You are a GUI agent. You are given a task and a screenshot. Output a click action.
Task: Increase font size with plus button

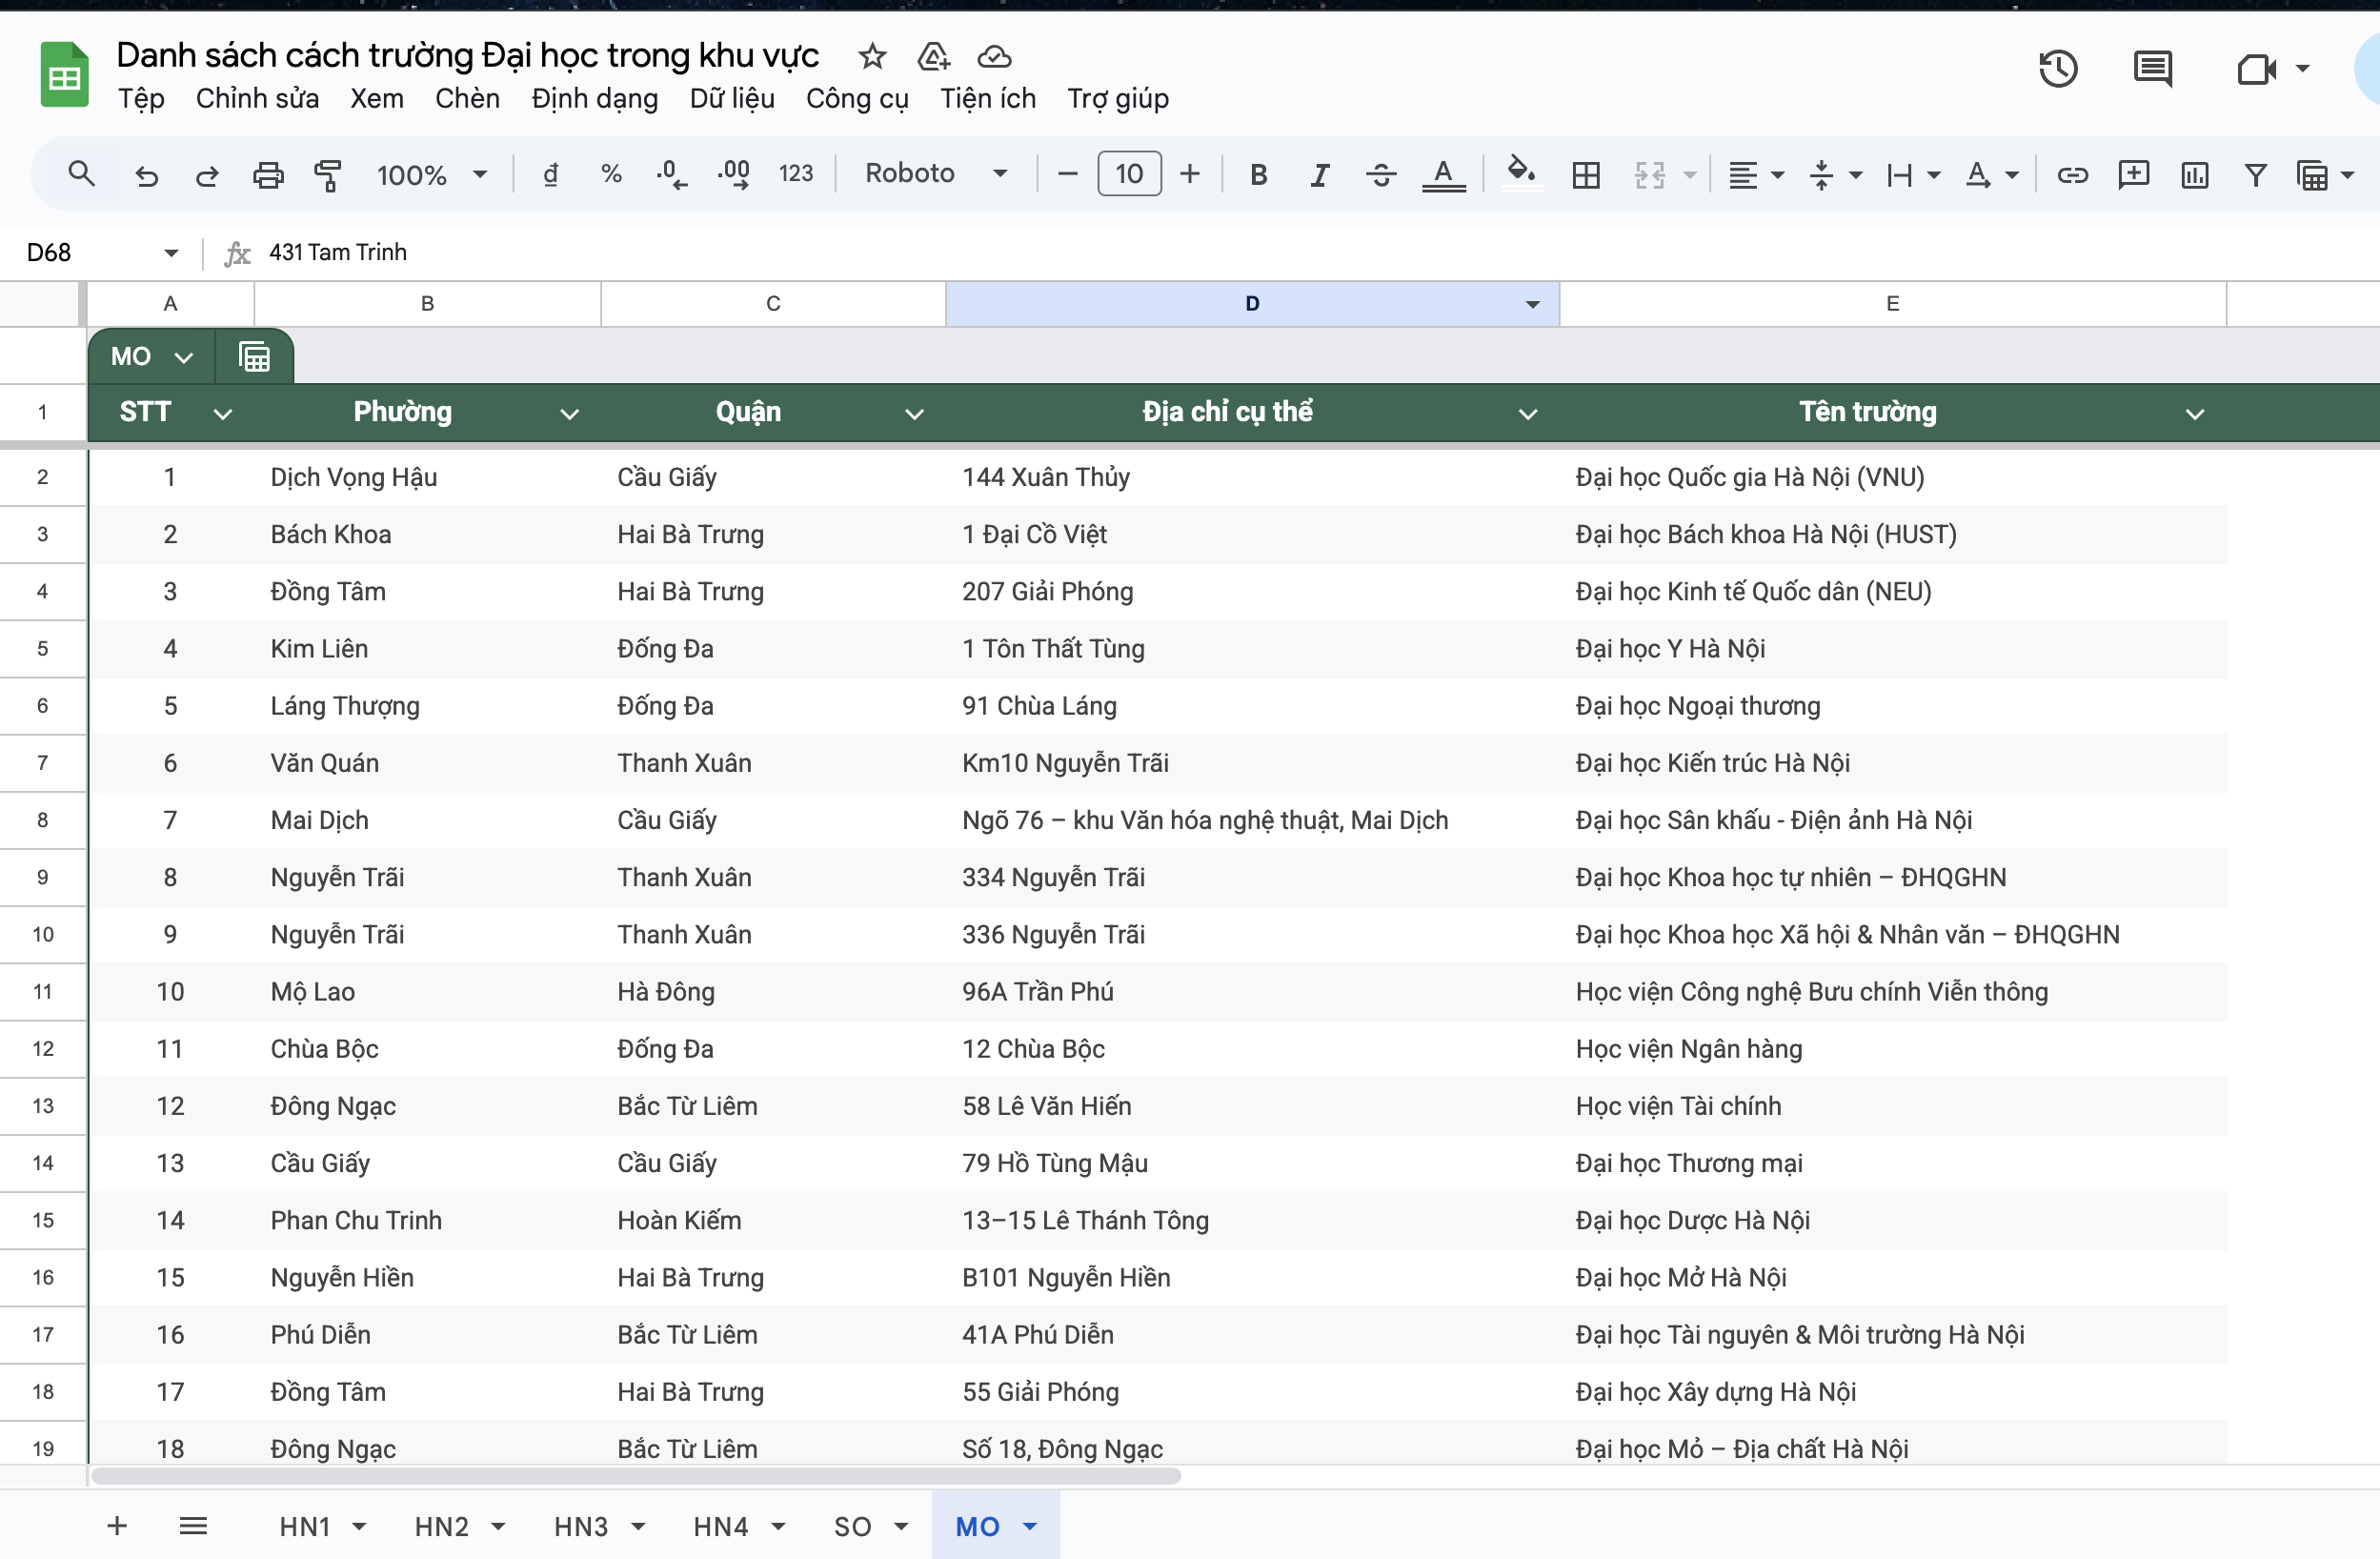click(1190, 175)
